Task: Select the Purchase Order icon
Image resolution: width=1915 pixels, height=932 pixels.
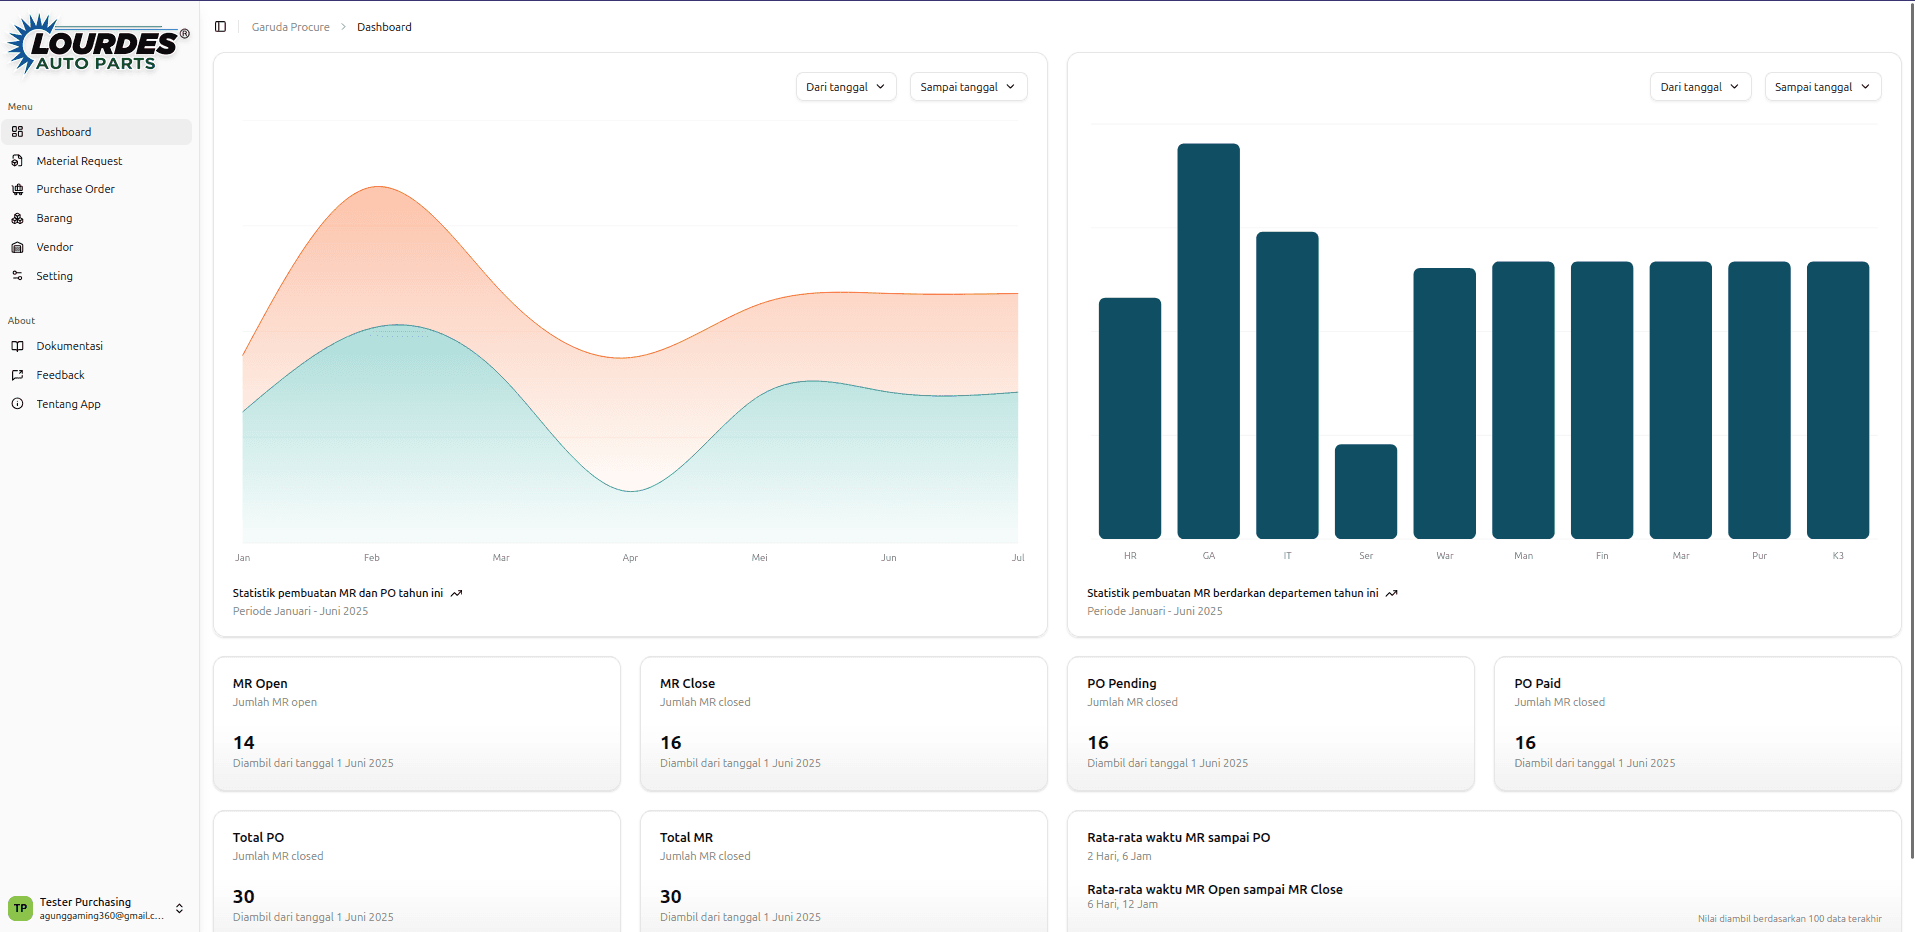Action: pyautogui.click(x=18, y=189)
